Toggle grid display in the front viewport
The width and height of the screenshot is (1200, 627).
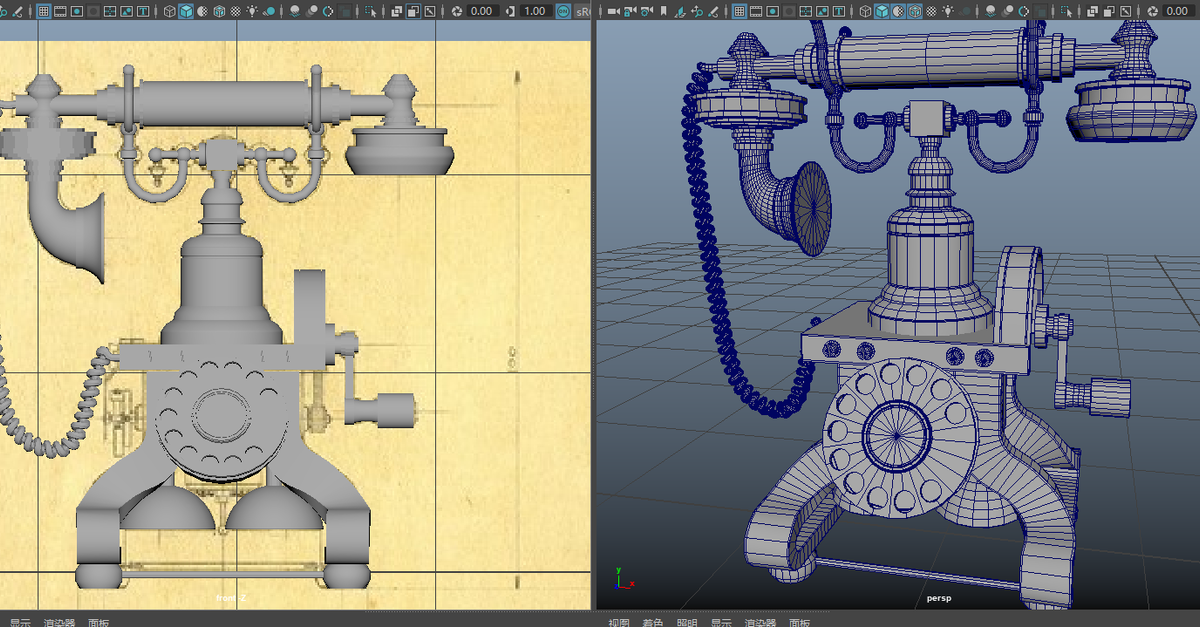click(x=44, y=11)
